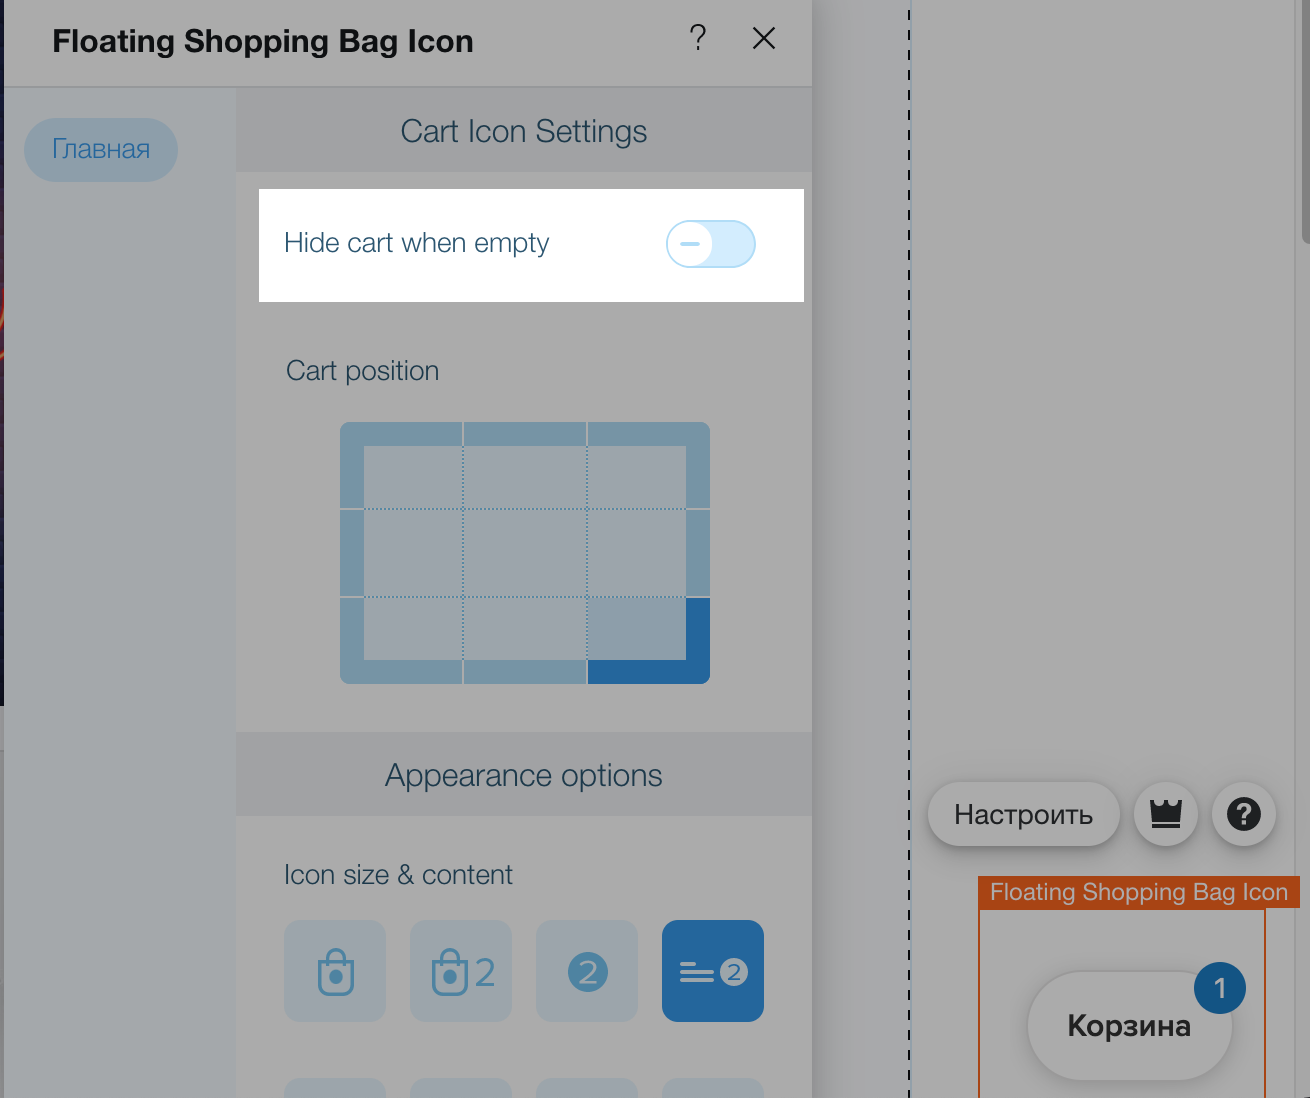The image size is (1310, 1098).
Task: Set cart position to top right
Action: click(649, 465)
